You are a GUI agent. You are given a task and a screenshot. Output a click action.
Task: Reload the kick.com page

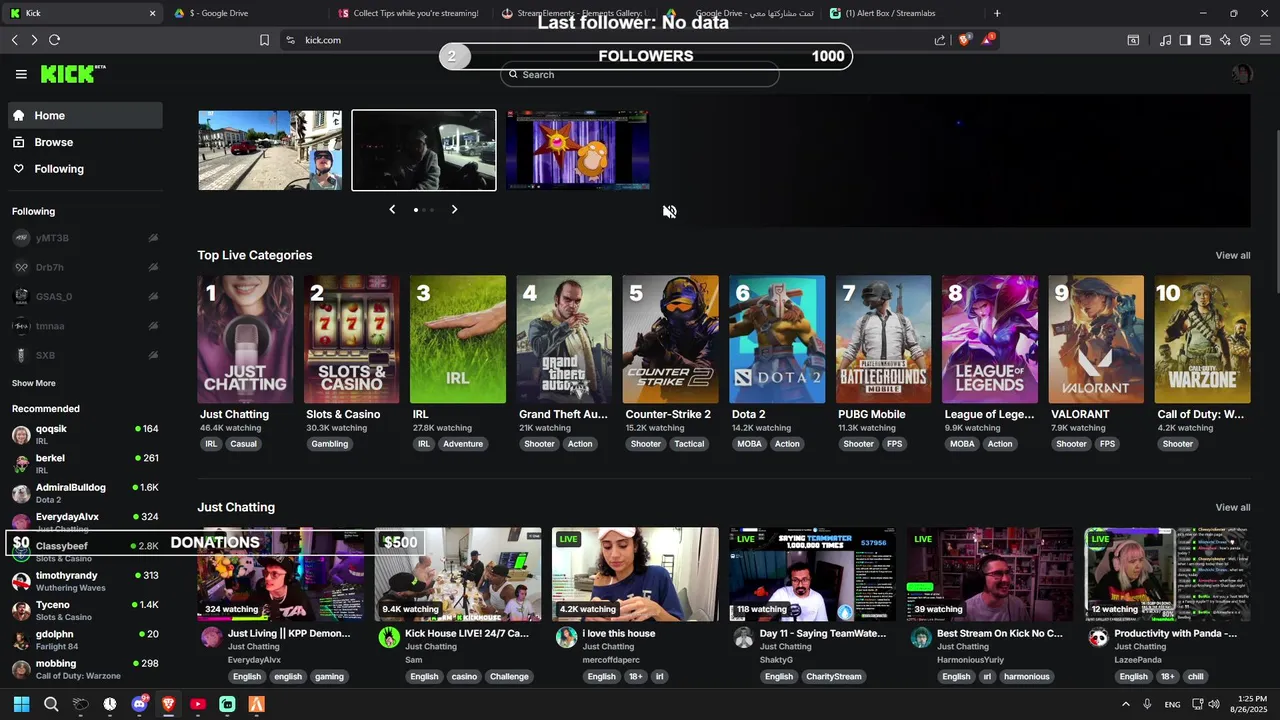[54, 40]
